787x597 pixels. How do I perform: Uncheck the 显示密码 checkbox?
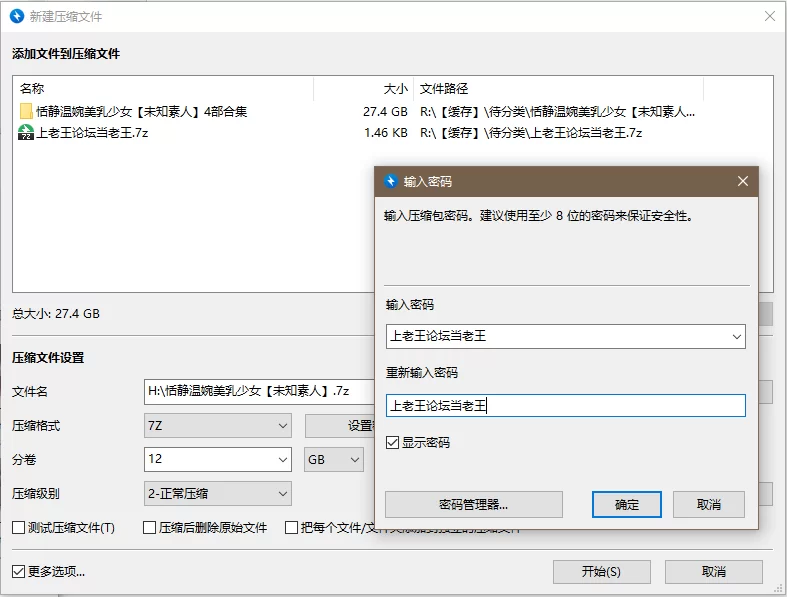click(392, 442)
